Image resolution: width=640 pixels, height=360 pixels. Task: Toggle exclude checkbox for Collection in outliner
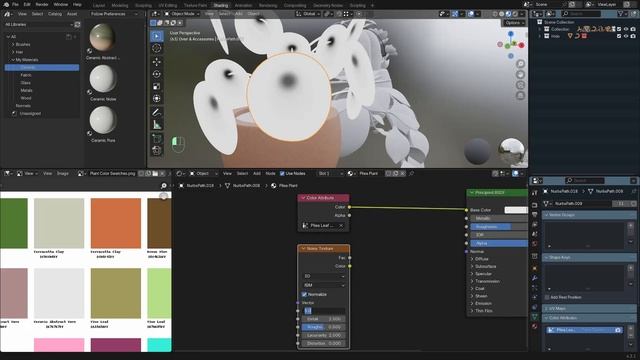(x=619, y=29)
